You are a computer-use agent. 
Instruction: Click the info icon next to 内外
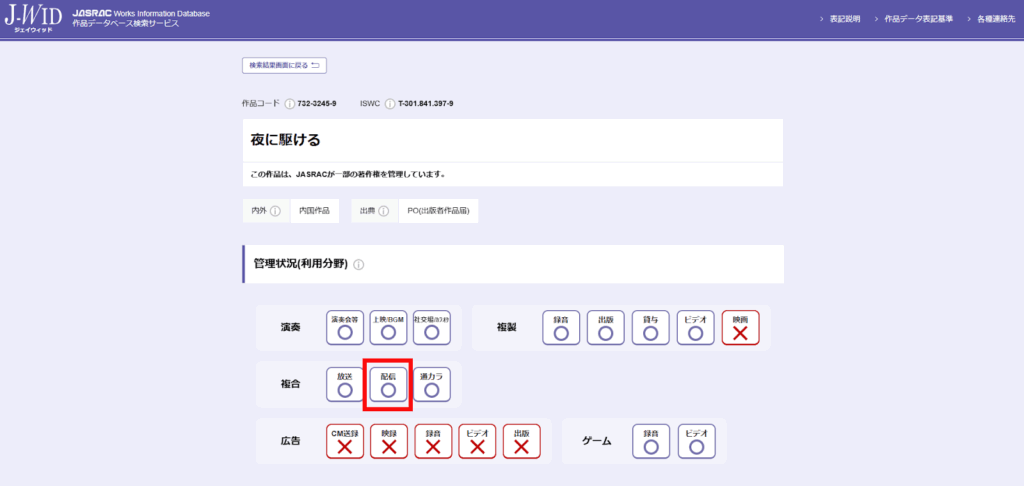pyautogui.click(x=275, y=211)
